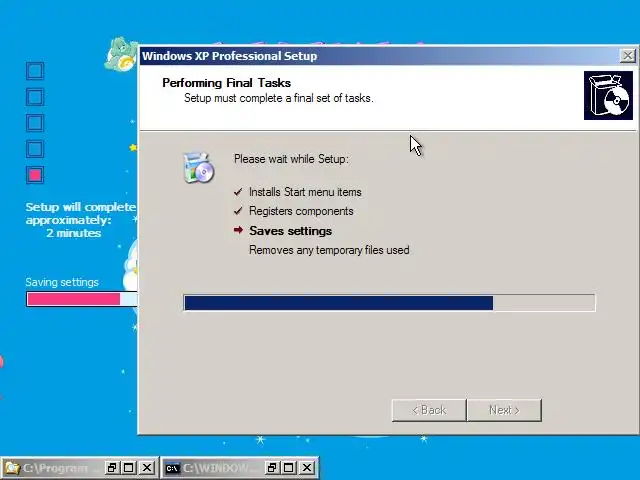
Task: Click the active pink setup stage indicator
Action: tap(35, 175)
